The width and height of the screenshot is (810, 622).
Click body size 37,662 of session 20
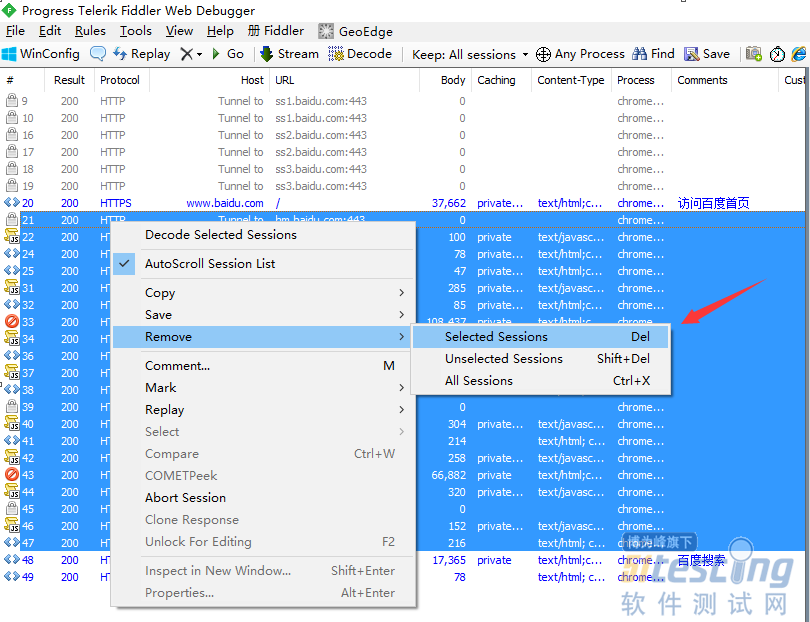click(449, 204)
